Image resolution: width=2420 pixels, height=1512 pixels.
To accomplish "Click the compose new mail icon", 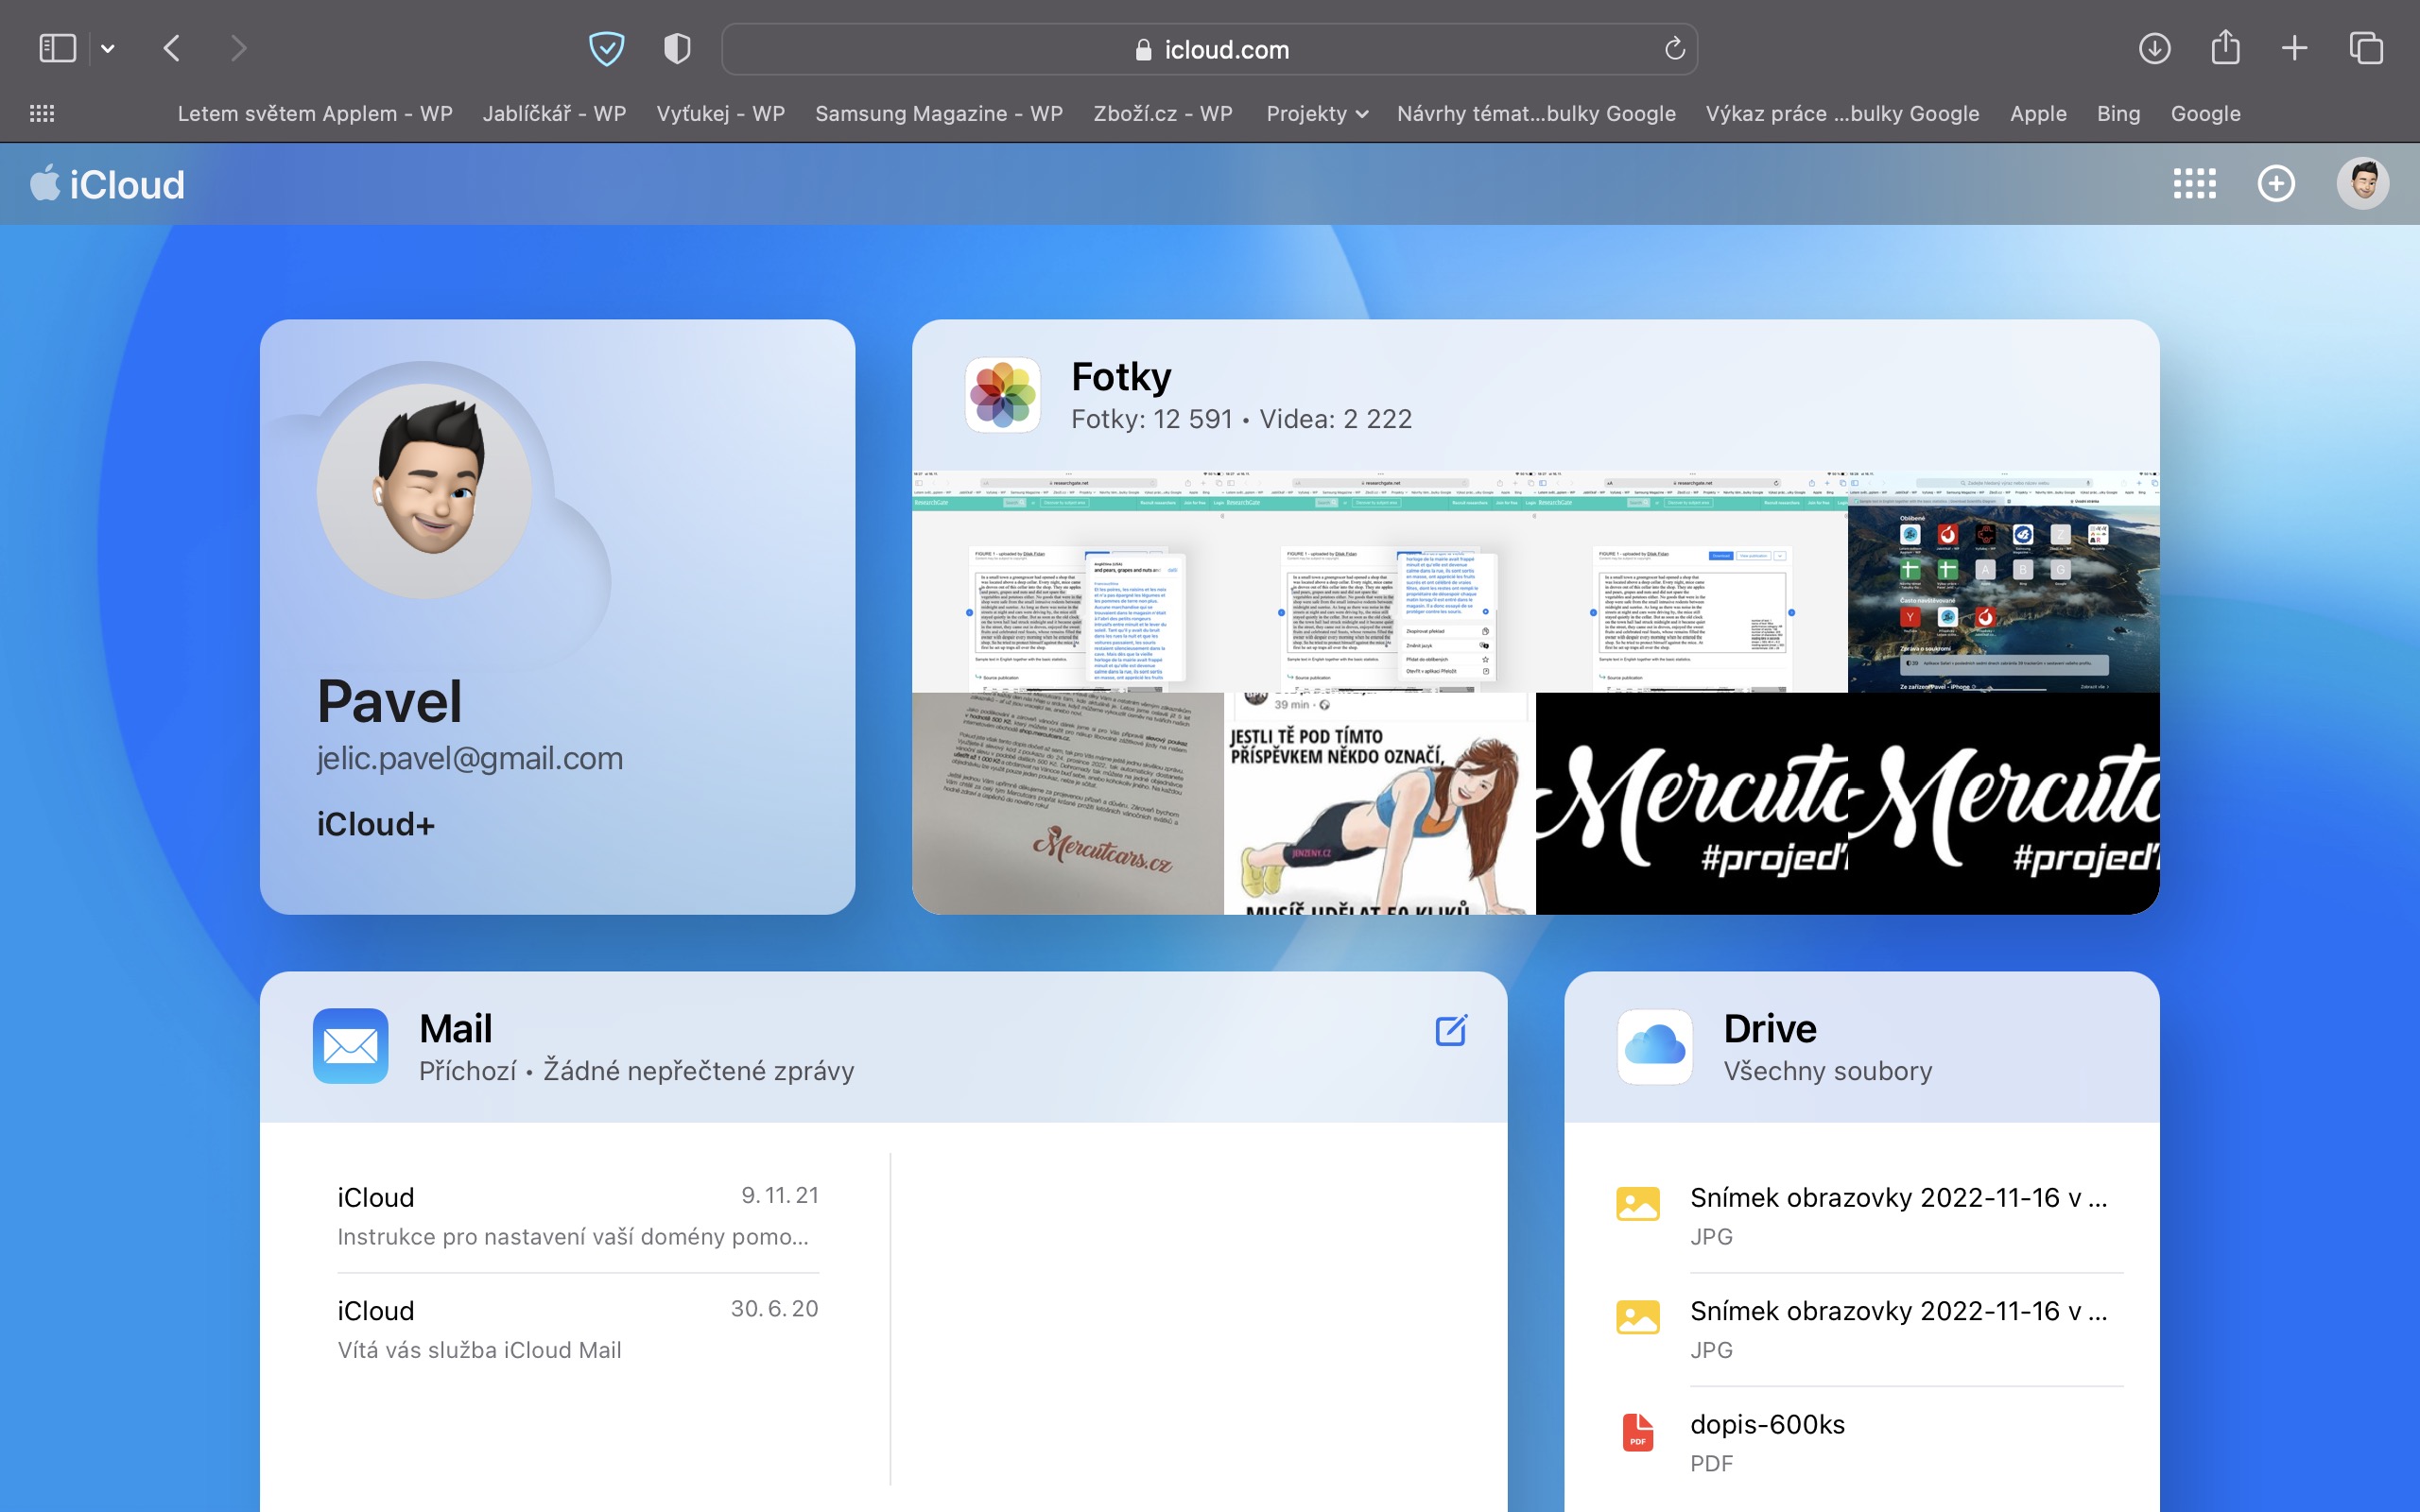I will coord(1451,1030).
